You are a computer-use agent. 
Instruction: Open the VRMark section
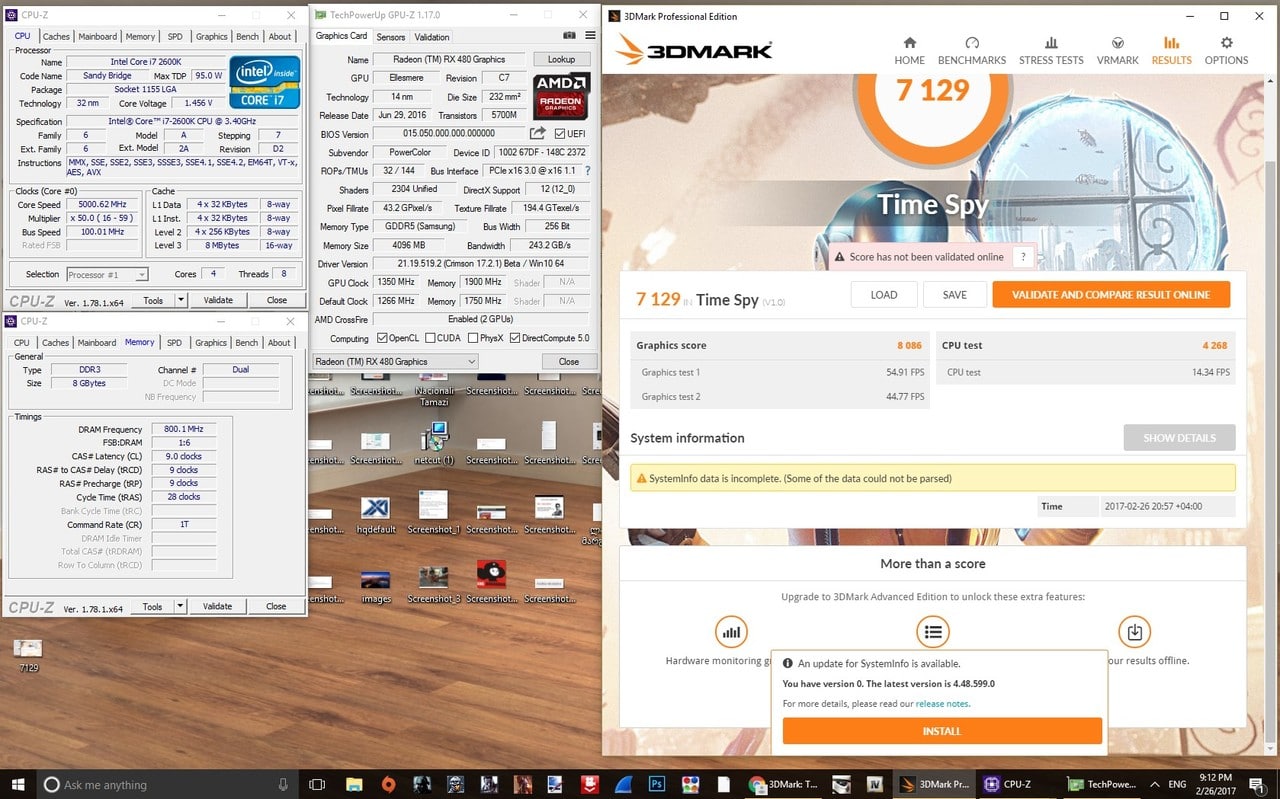coord(1117,51)
